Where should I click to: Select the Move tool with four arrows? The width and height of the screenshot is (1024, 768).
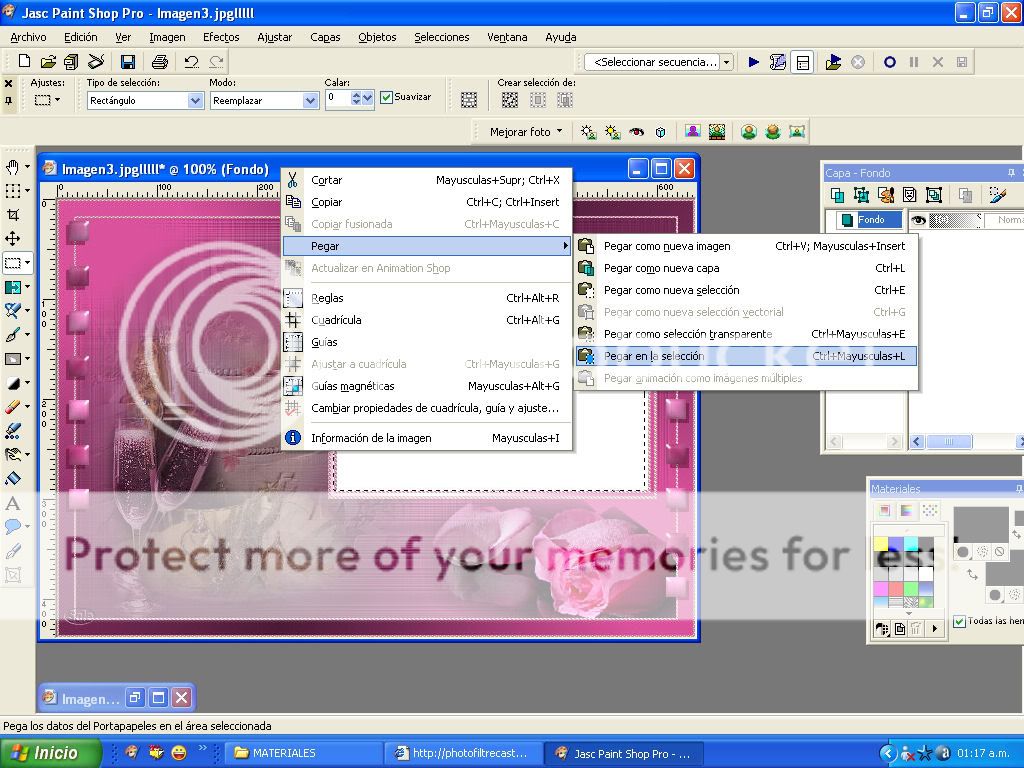pyautogui.click(x=12, y=239)
